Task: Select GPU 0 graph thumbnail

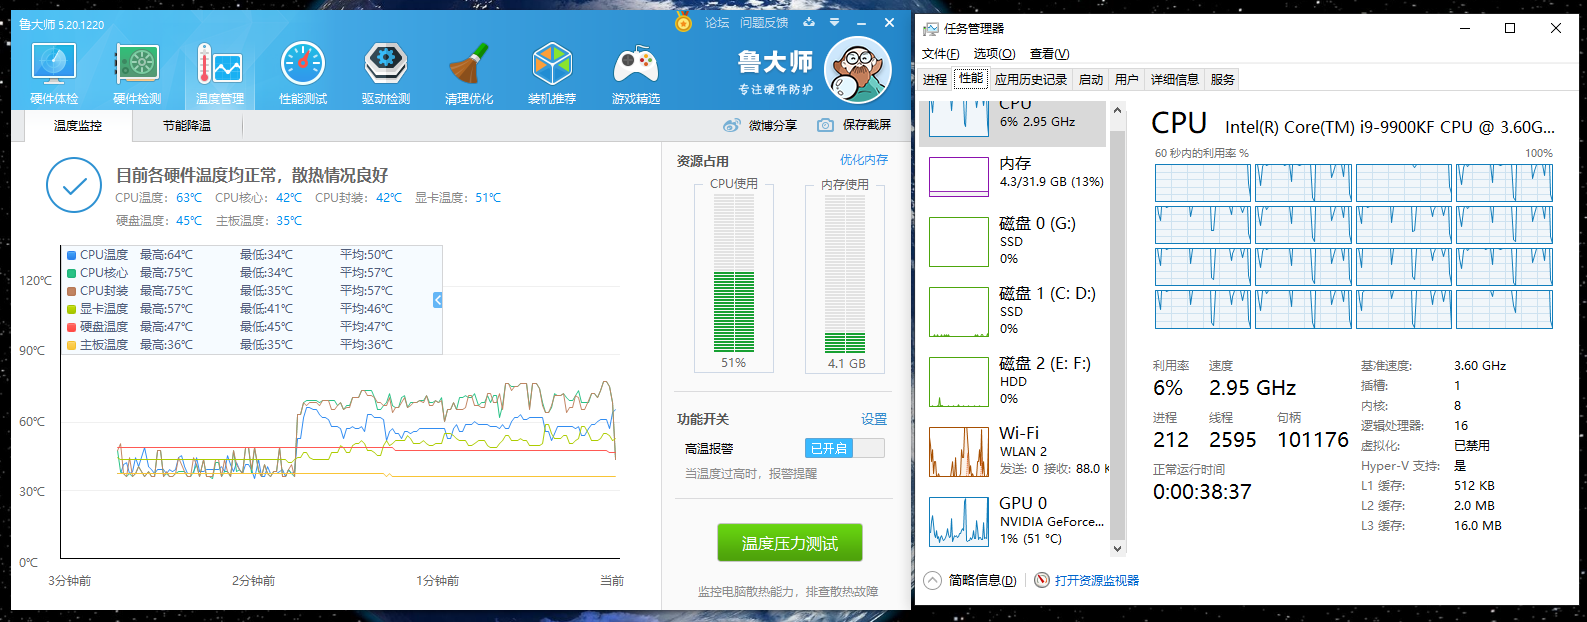Action: pyautogui.click(x=959, y=522)
